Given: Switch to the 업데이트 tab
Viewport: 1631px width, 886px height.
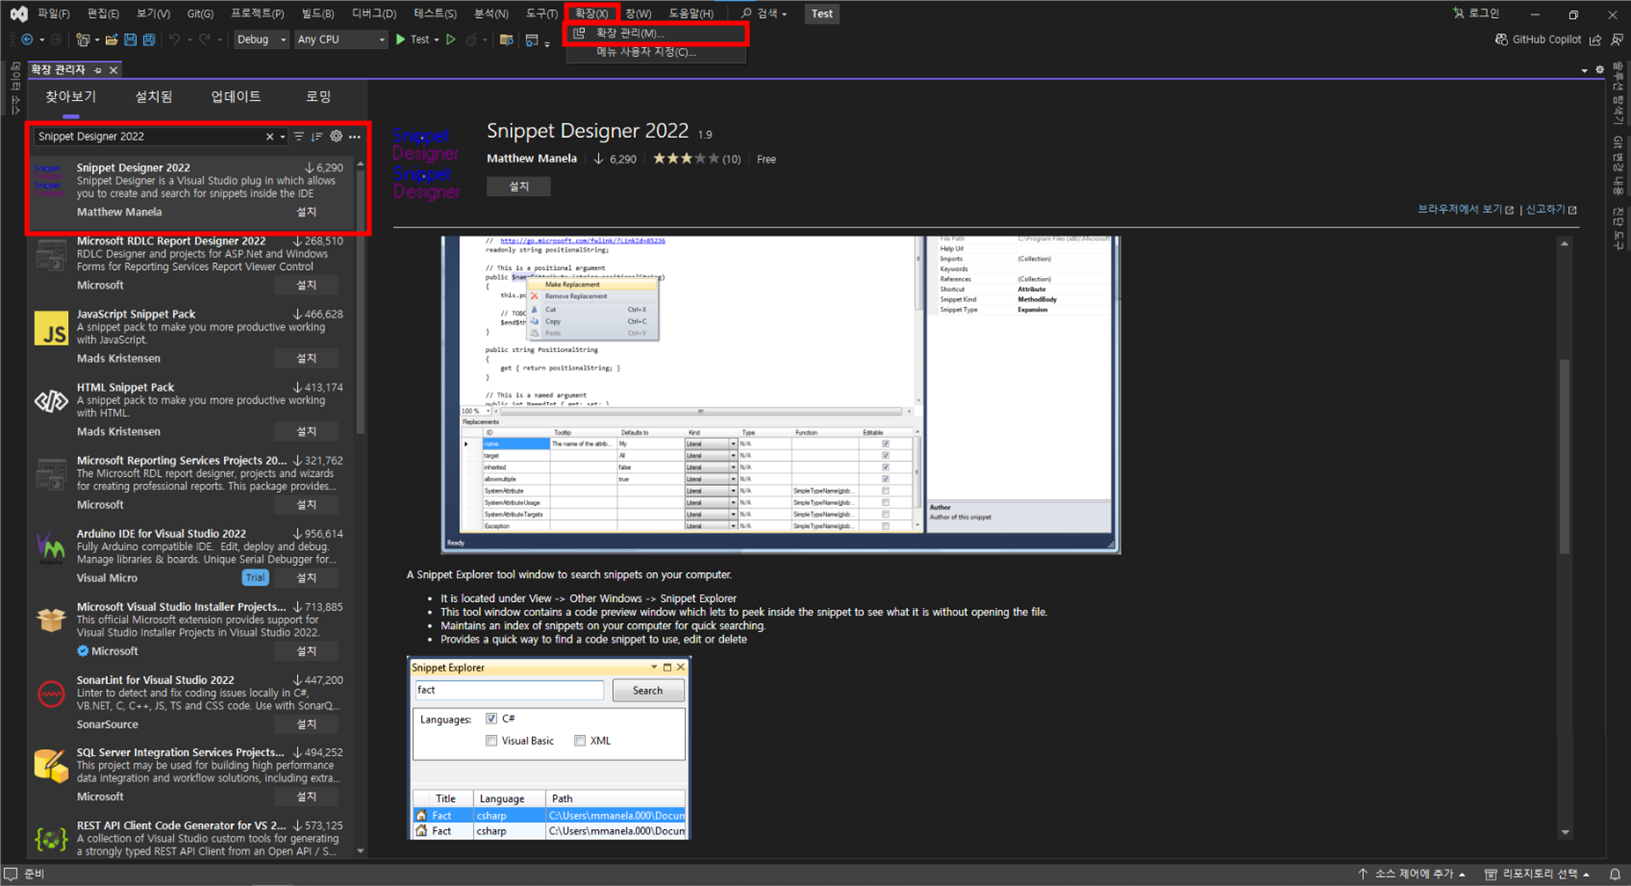Looking at the screenshot, I should point(236,97).
